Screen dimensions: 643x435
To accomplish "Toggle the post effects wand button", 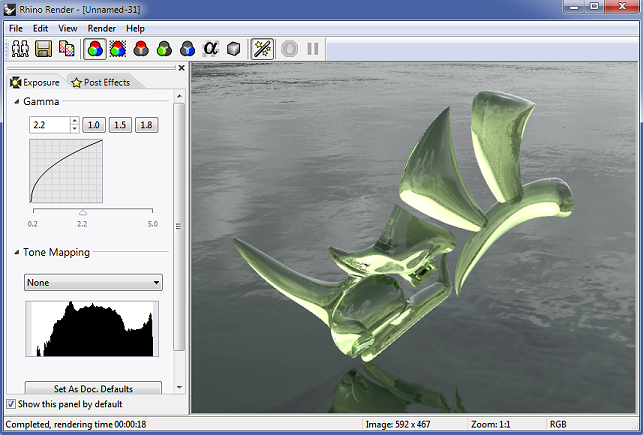I will pos(263,48).
